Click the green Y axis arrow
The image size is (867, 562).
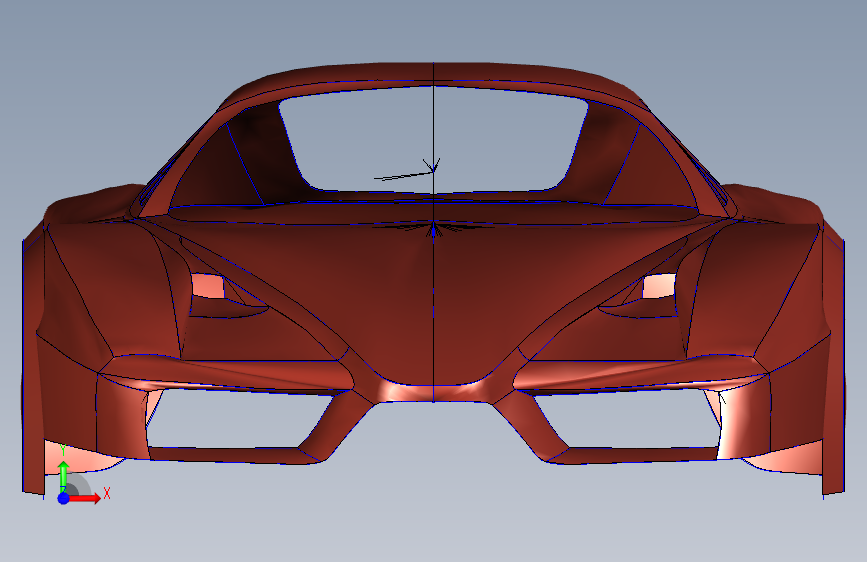(64, 474)
